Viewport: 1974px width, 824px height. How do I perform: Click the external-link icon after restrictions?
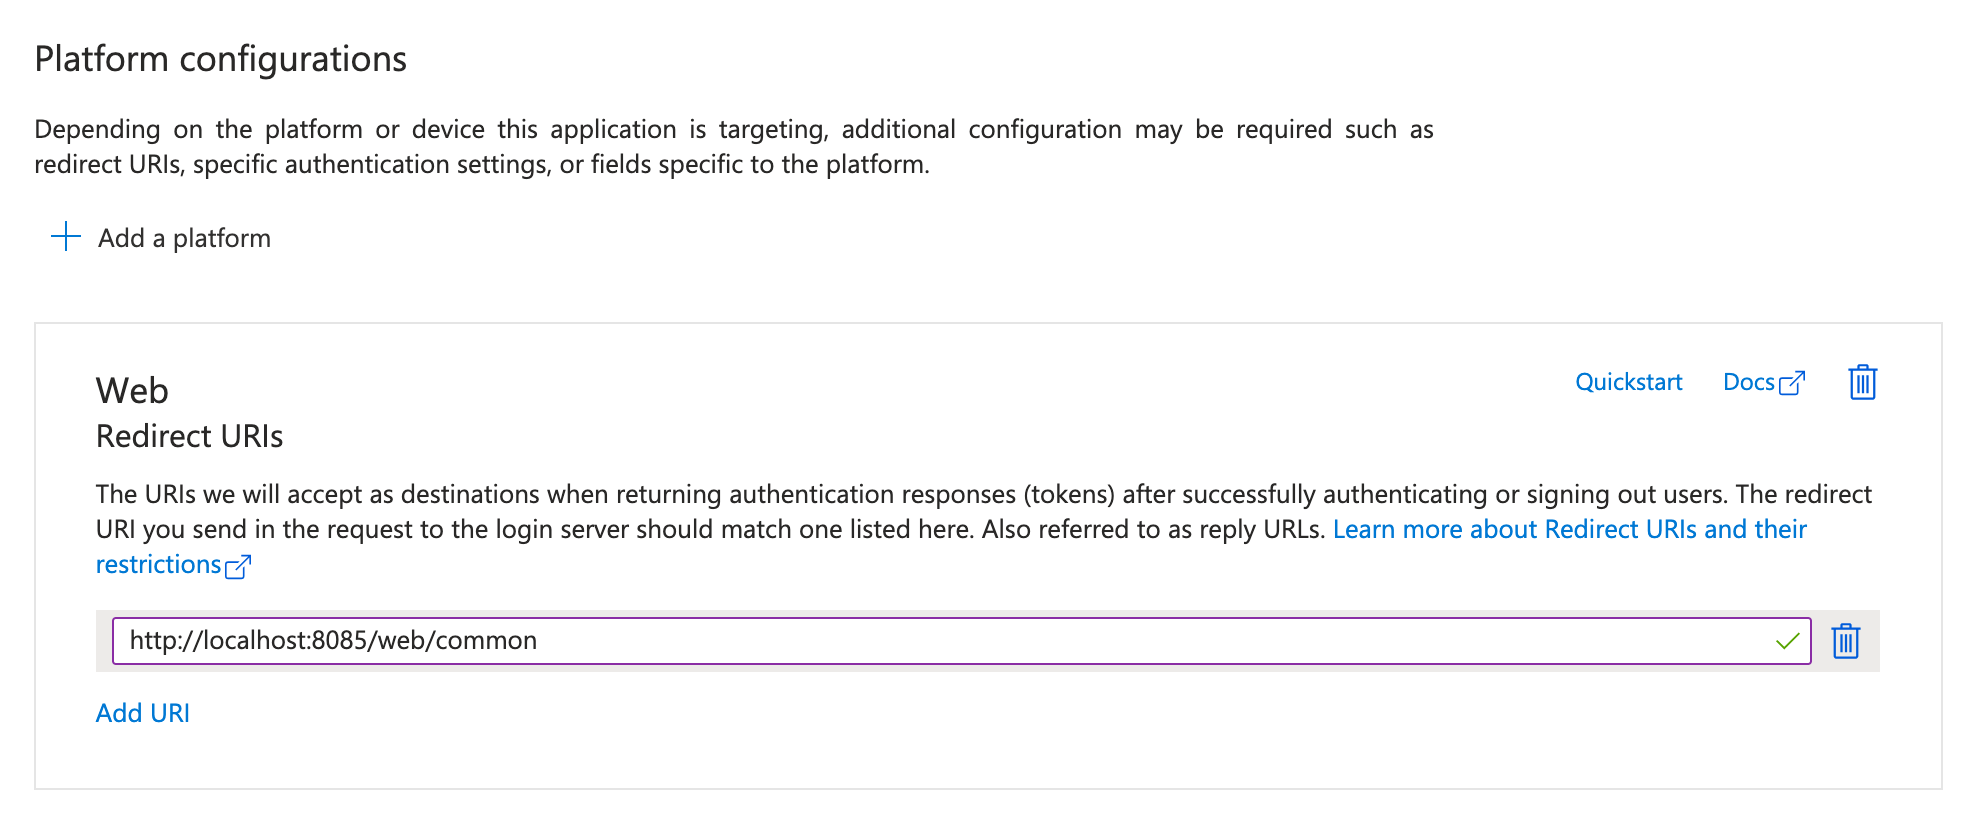click(x=238, y=567)
